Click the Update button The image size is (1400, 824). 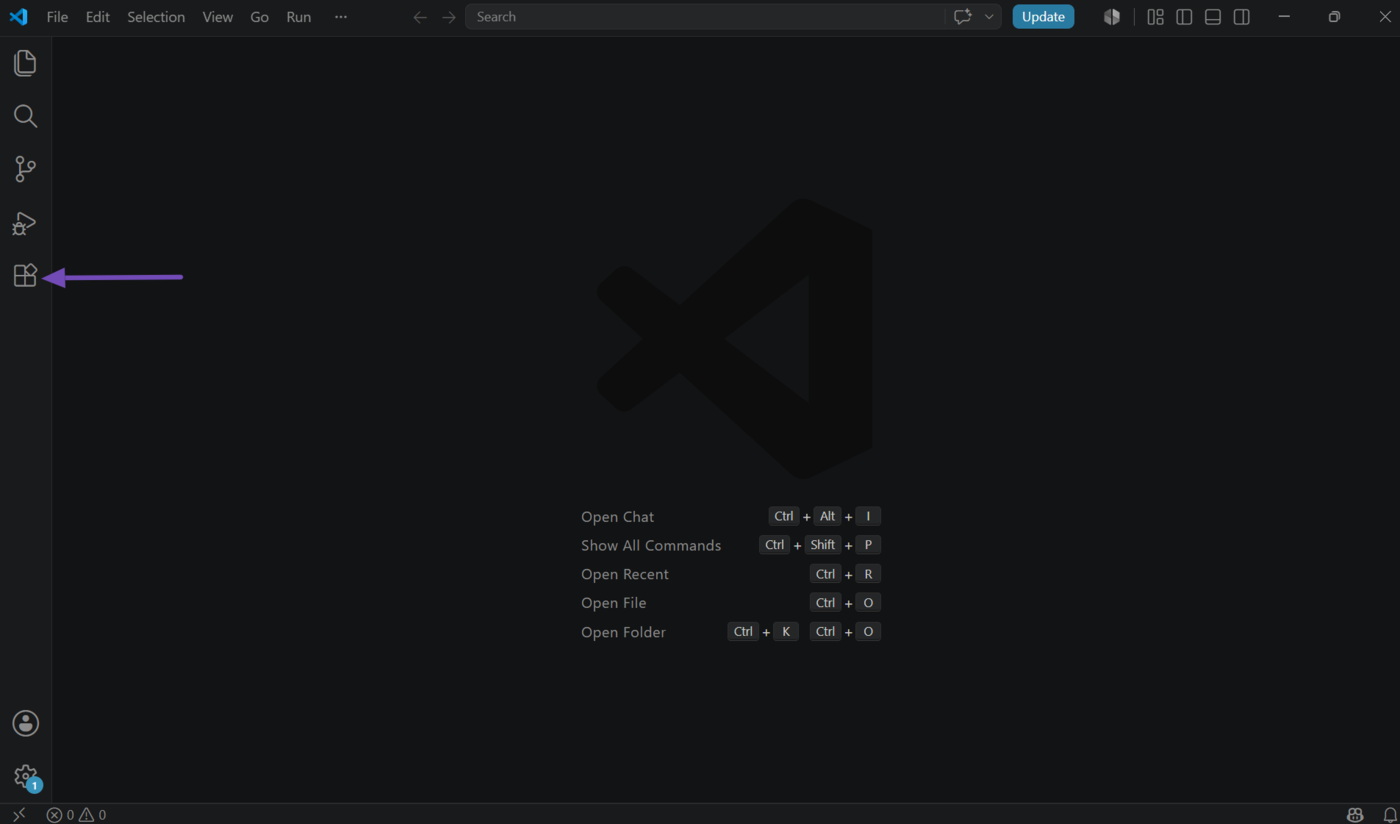click(x=1043, y=17)
